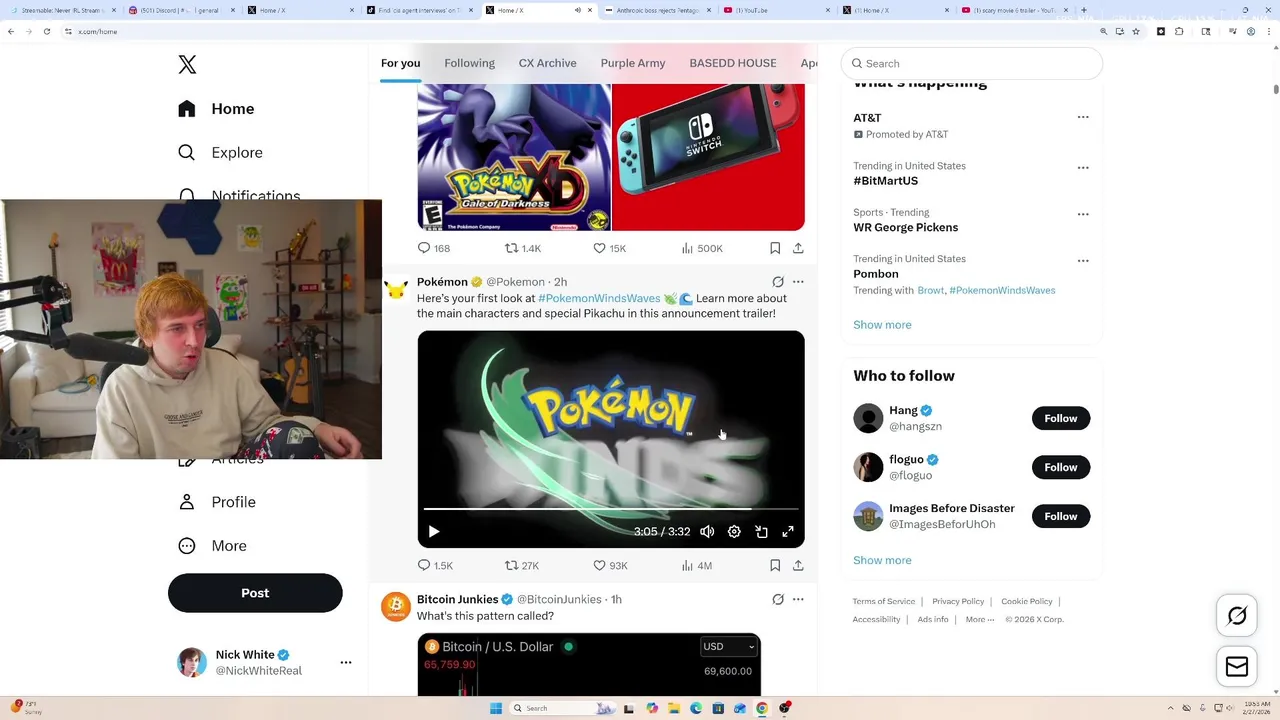Viewport: 1280px width, 720px height.
Task: Open more options for Pombon trend
Action: coord(1083,260)
